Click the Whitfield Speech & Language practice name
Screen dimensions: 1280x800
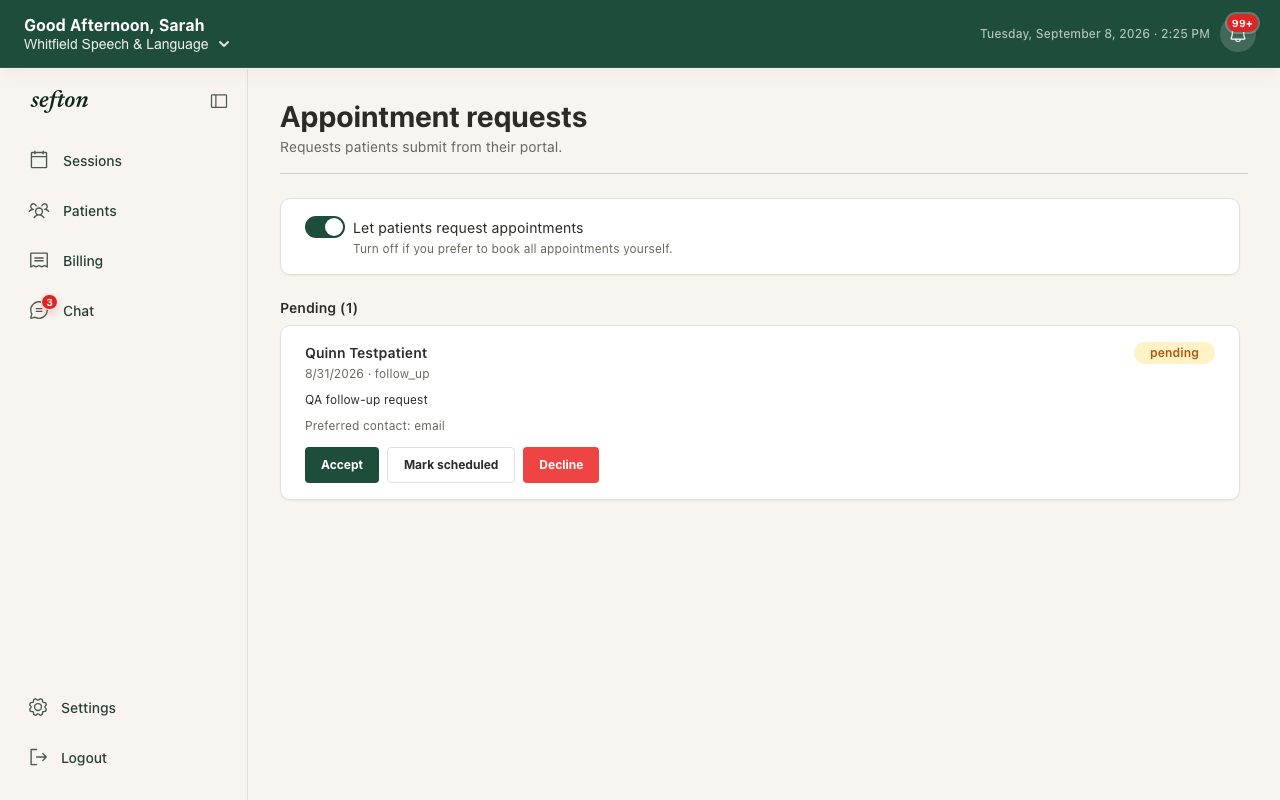point(116,44)
